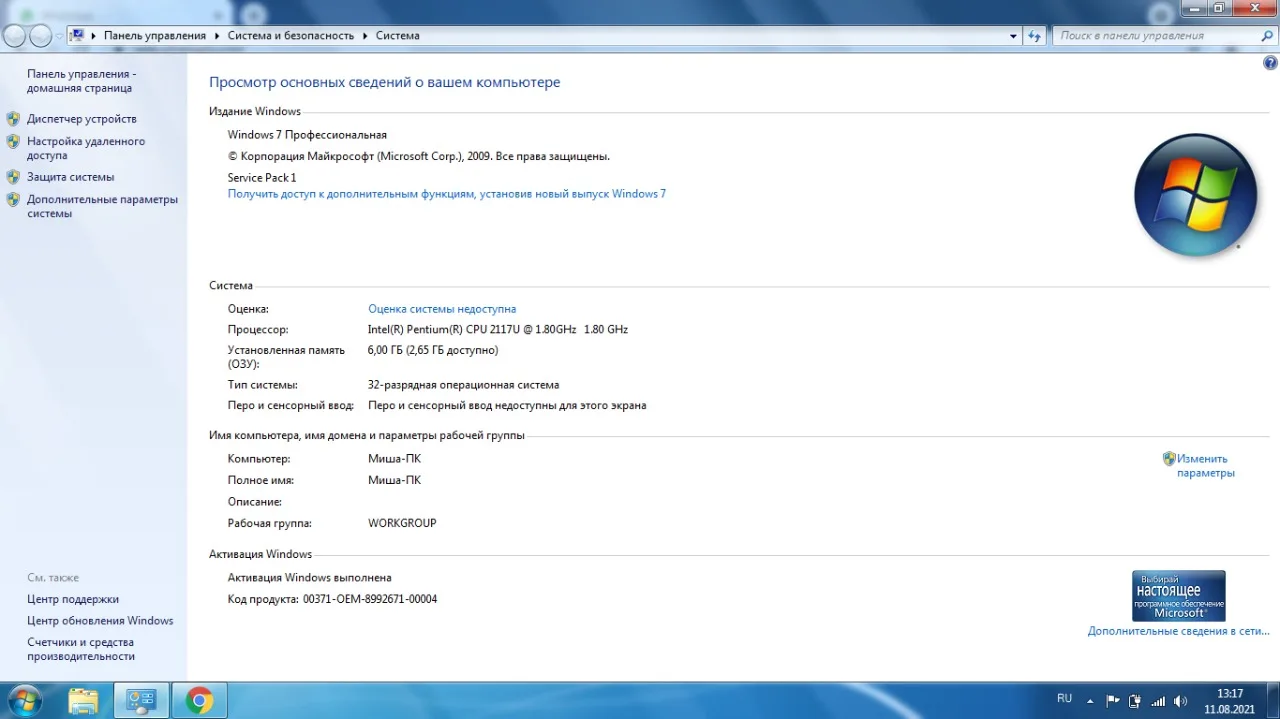Screen dimensions: 1280x719
Task: Click the computer icon in address bar
Action: 76,35
